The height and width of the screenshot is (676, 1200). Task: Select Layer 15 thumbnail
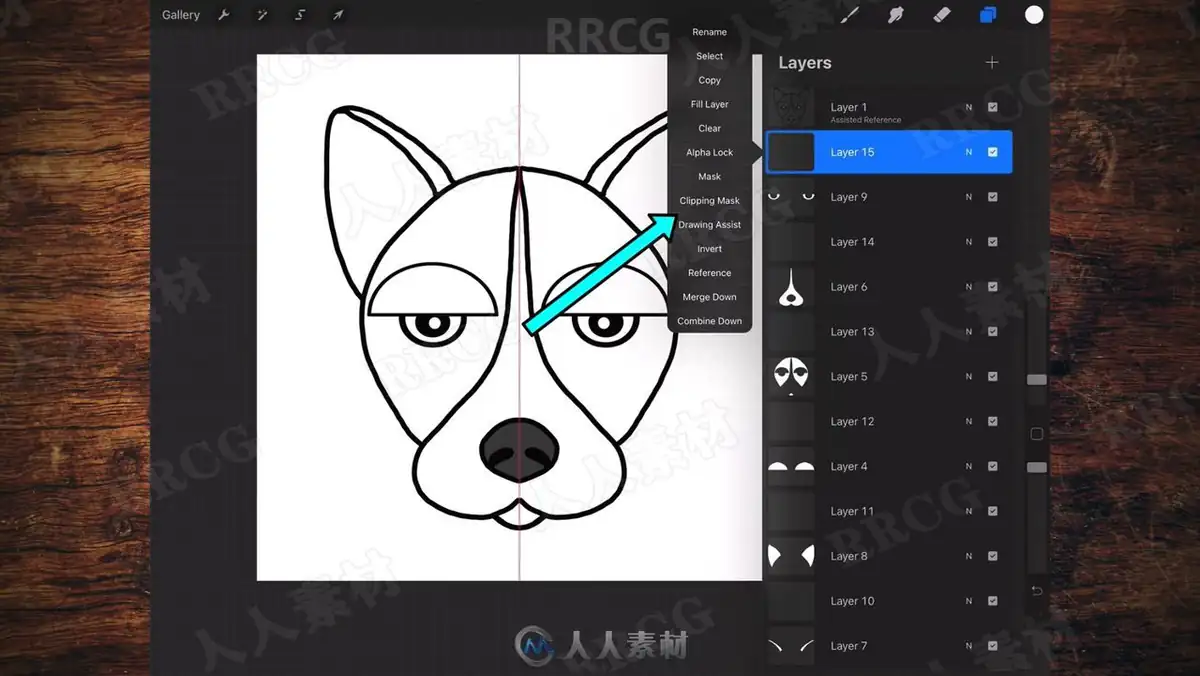[791, 152]
